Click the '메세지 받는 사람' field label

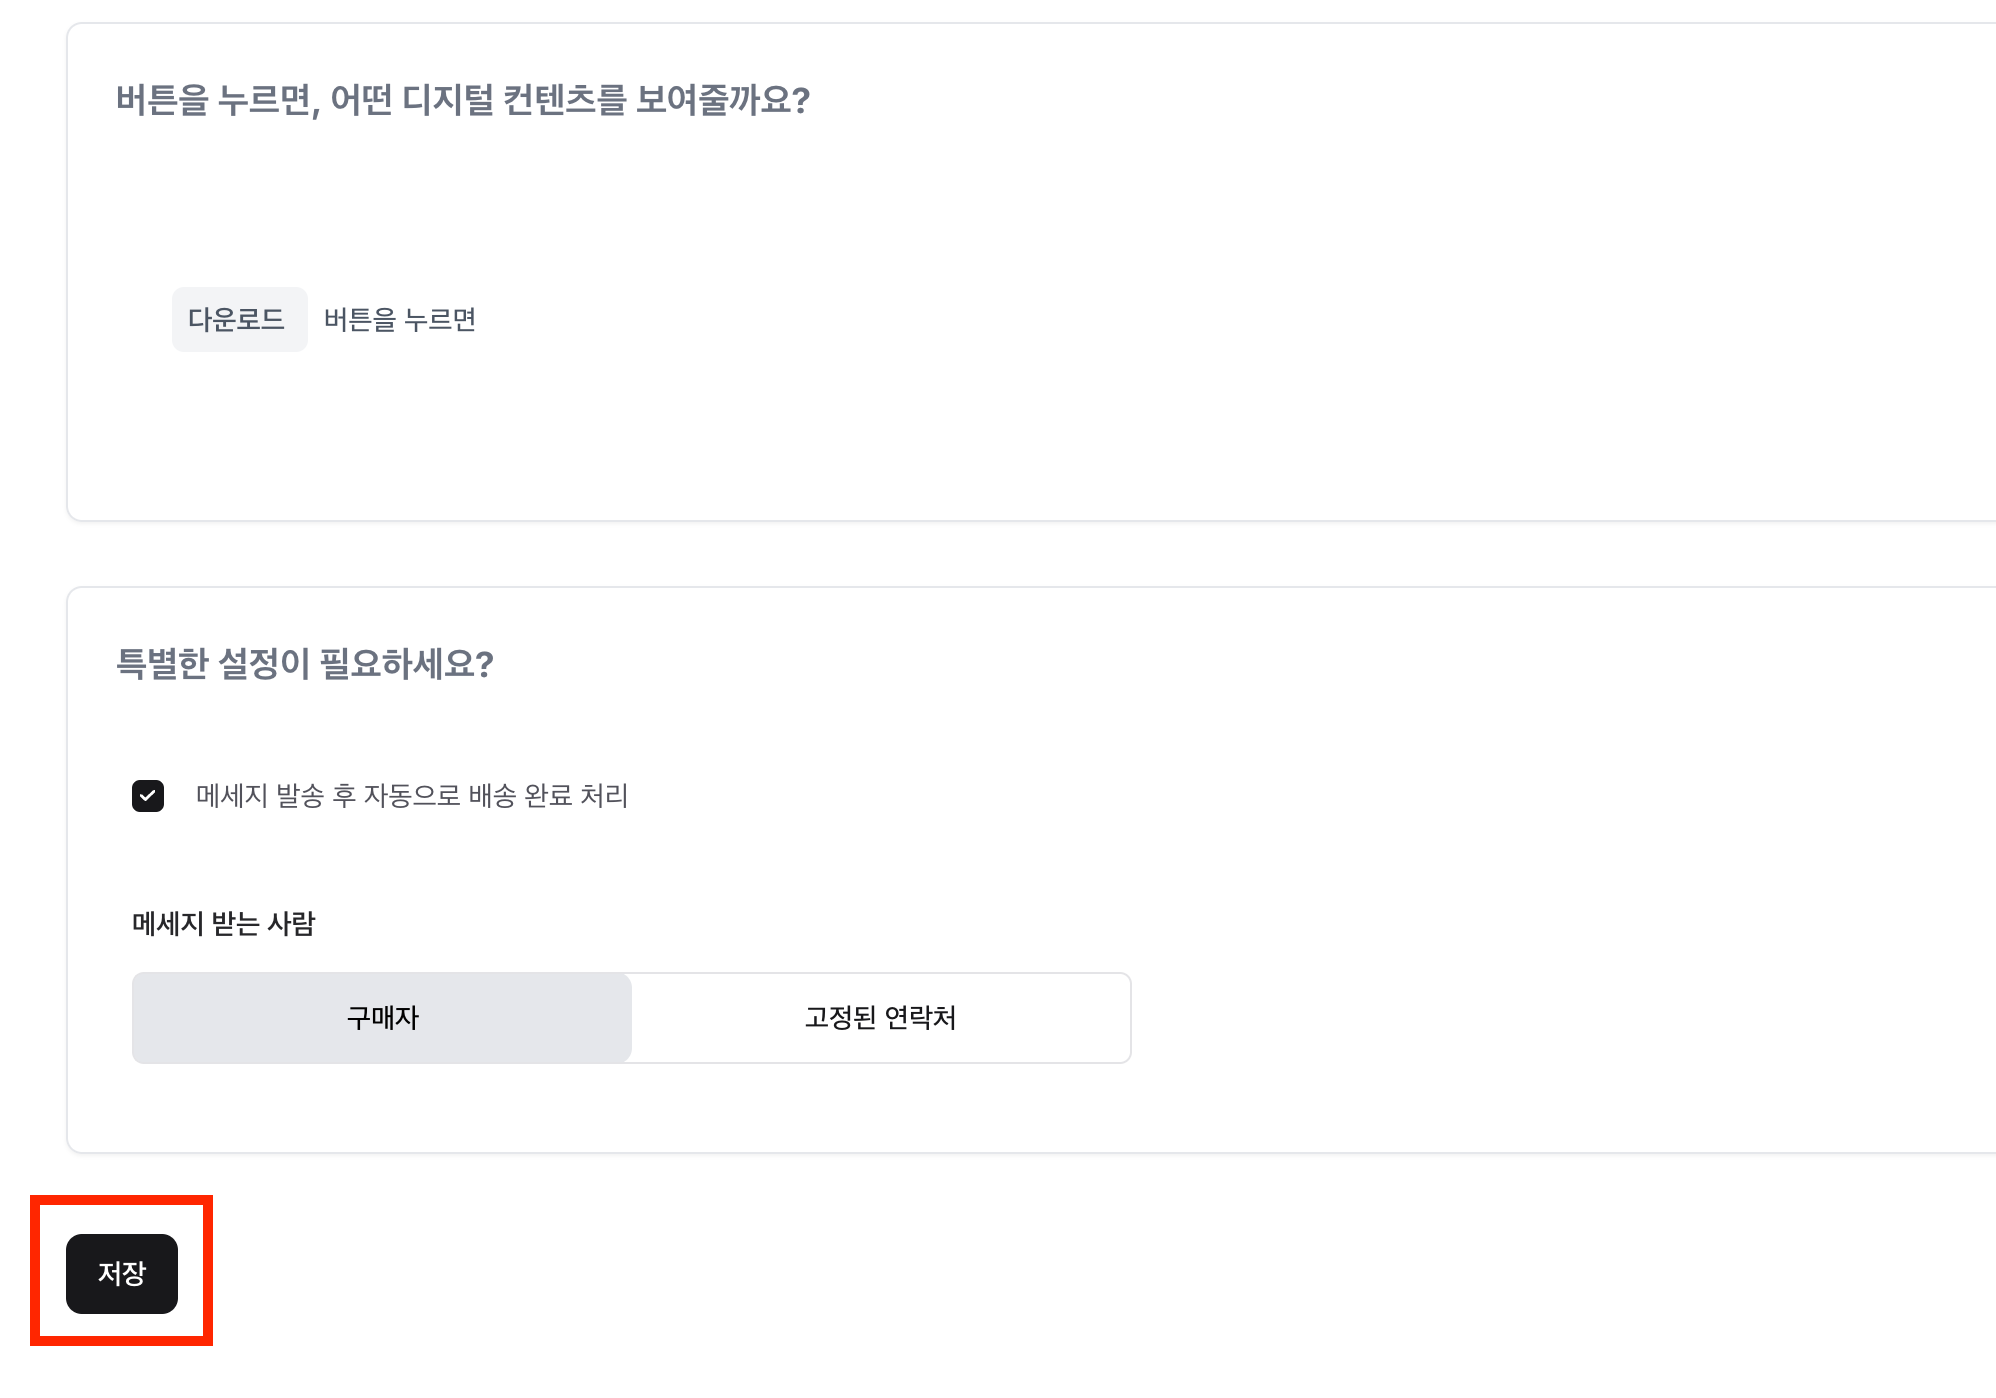(x=224, y=923)
